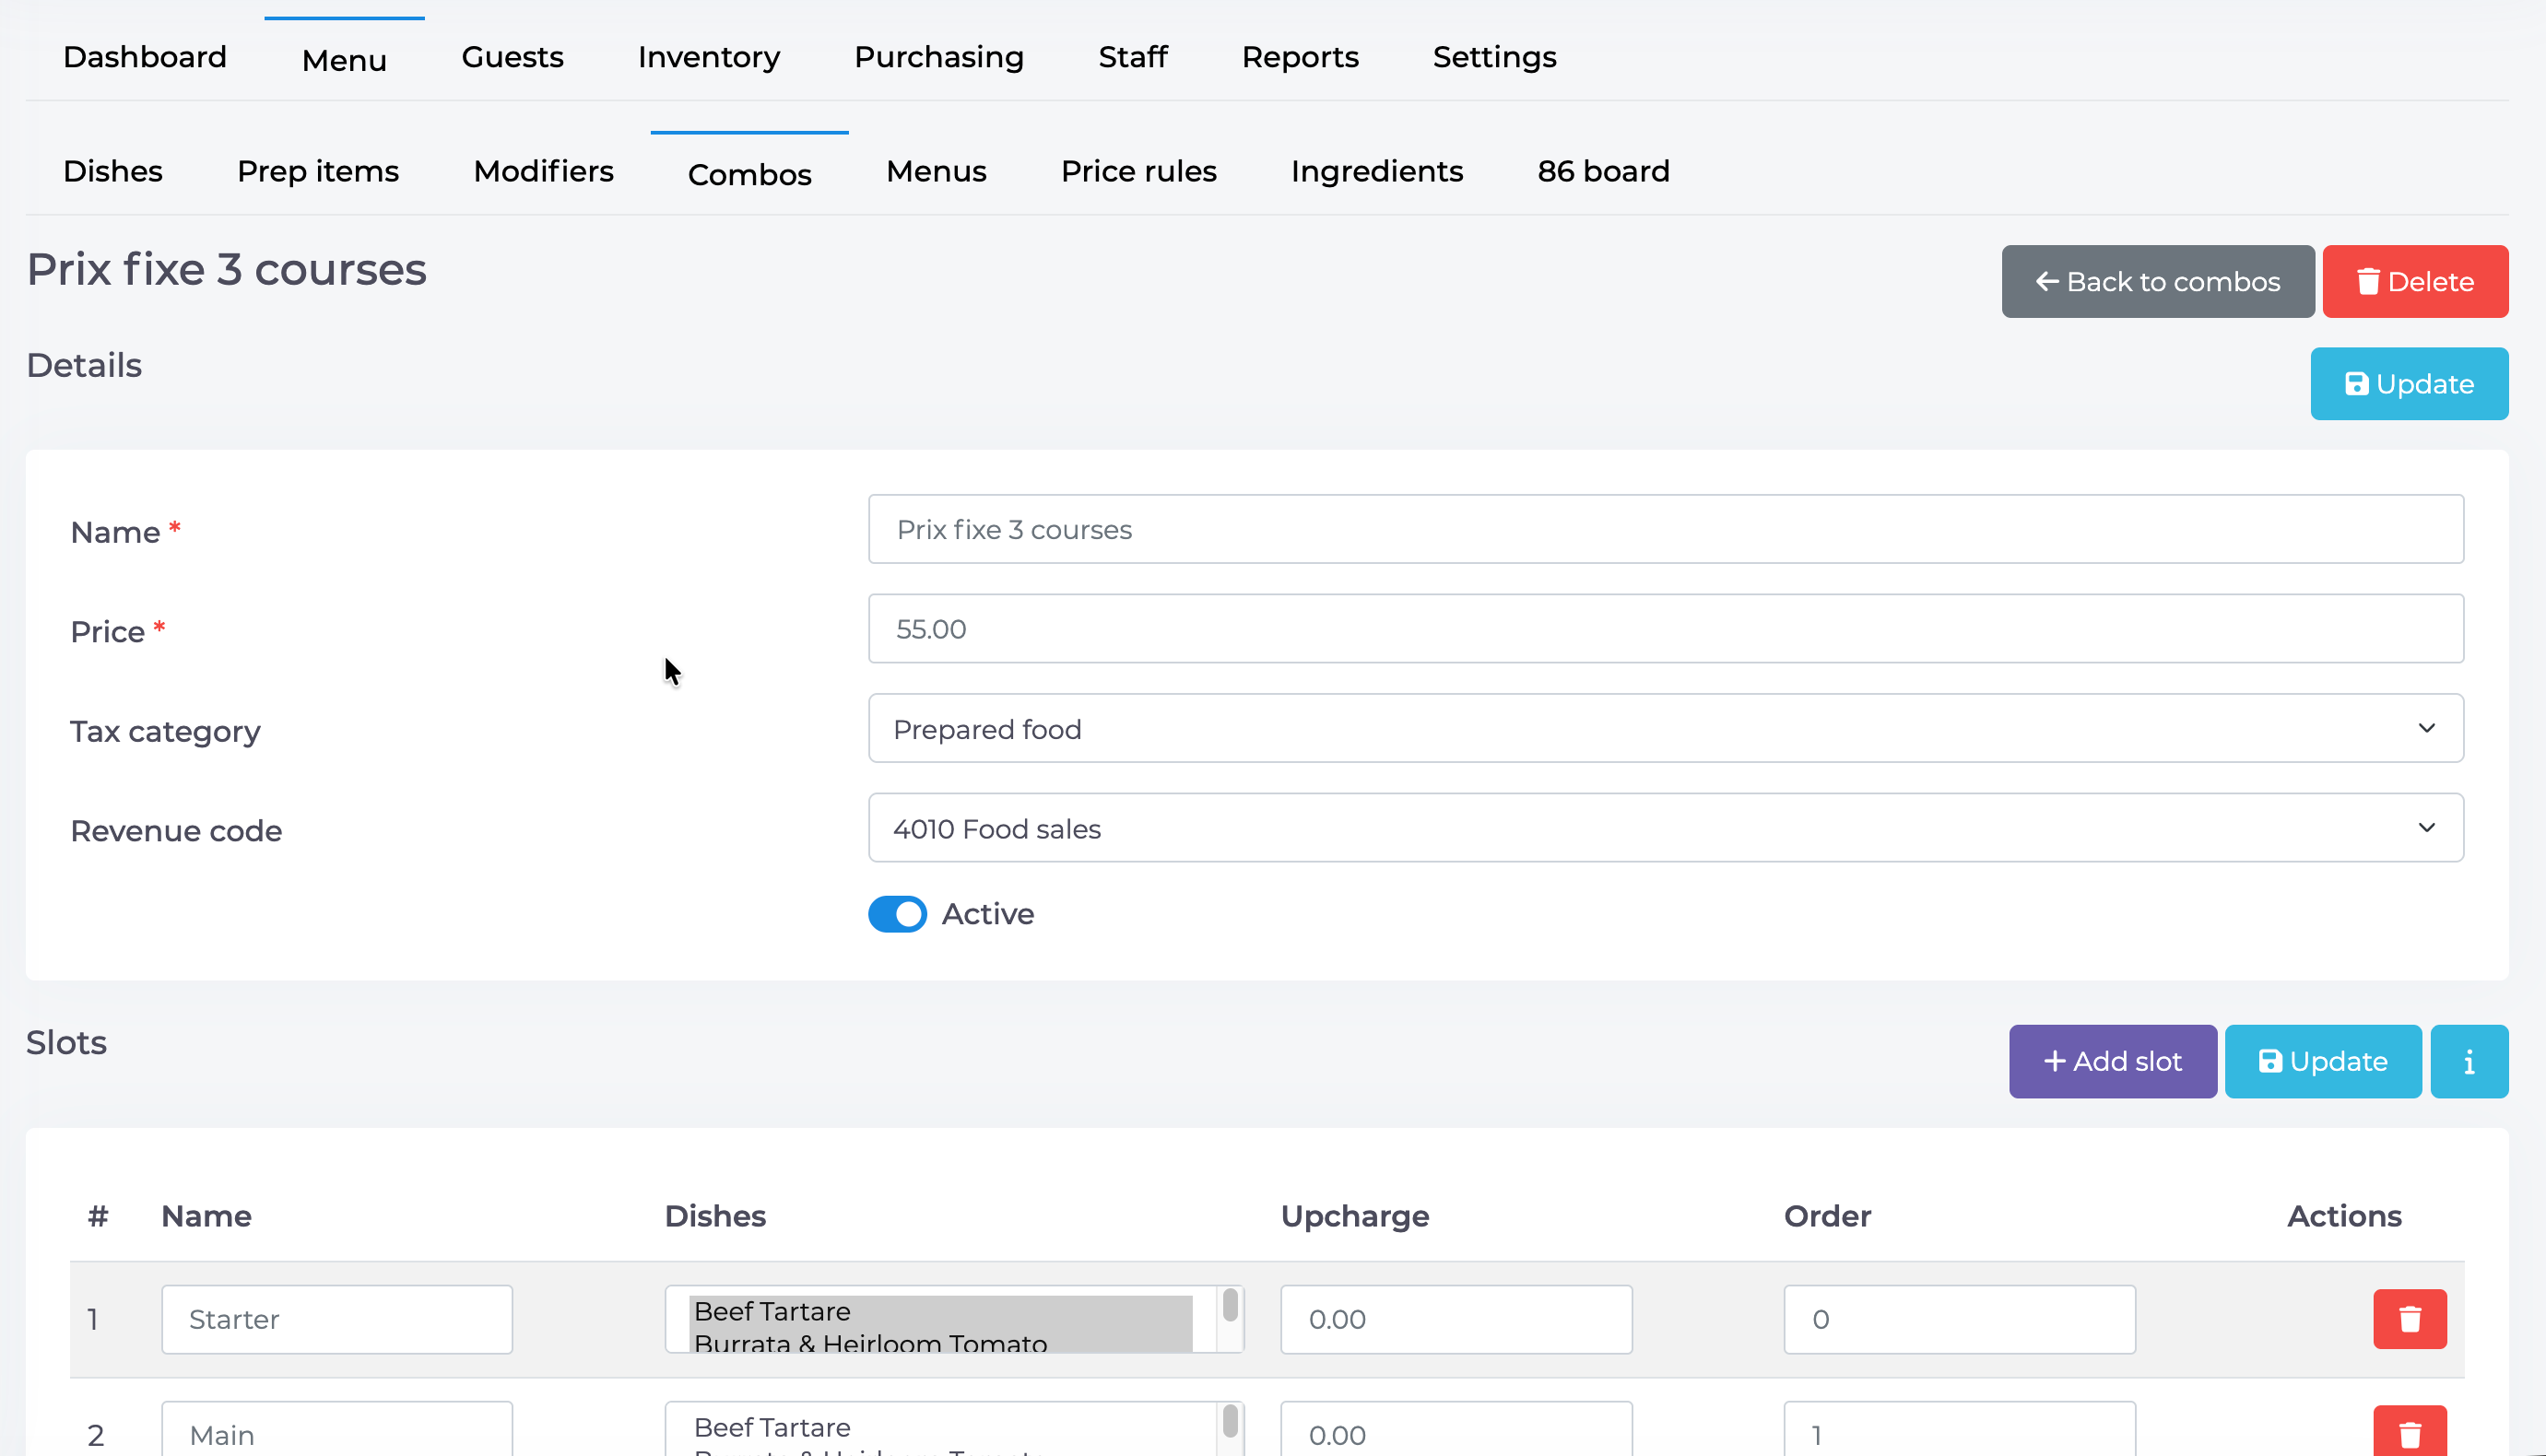Image resolution: width=2546 pixels, height=1456 pixels.
Task: Click the Add slot button
Action: (x=2112, y=1061)
